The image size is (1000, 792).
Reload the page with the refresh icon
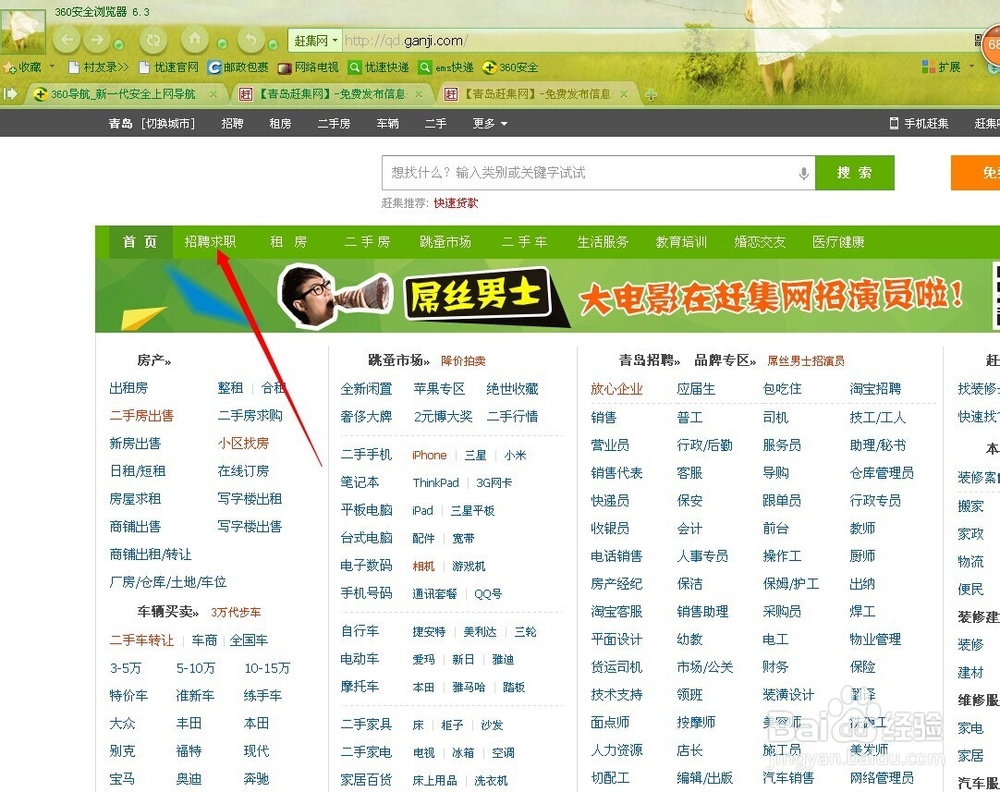coord(153,40)
